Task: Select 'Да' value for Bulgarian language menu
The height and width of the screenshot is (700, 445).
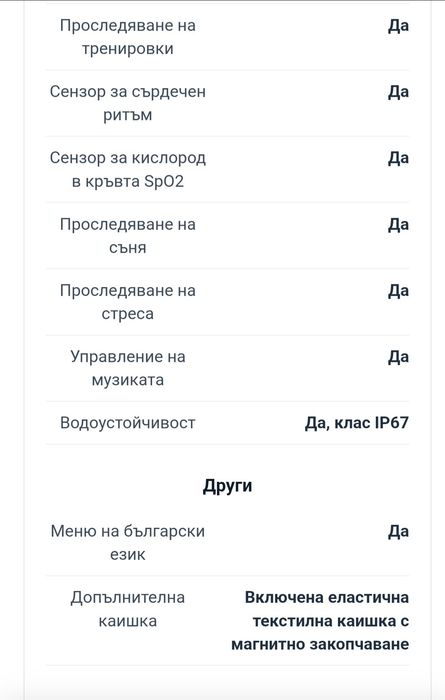Action: 398,531
